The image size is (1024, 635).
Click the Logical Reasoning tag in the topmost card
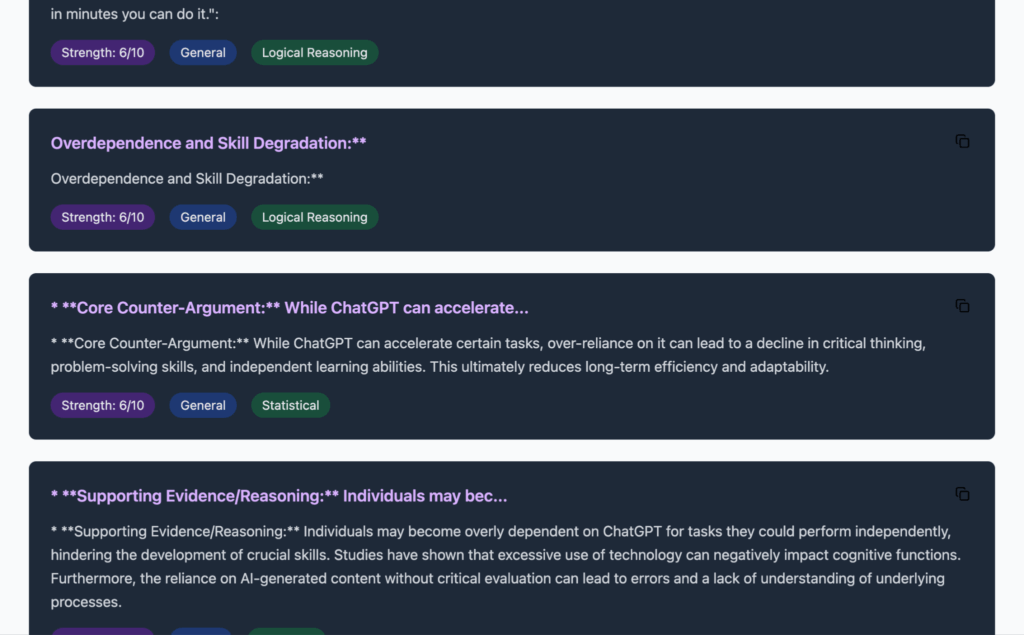(x=314, y=53)
